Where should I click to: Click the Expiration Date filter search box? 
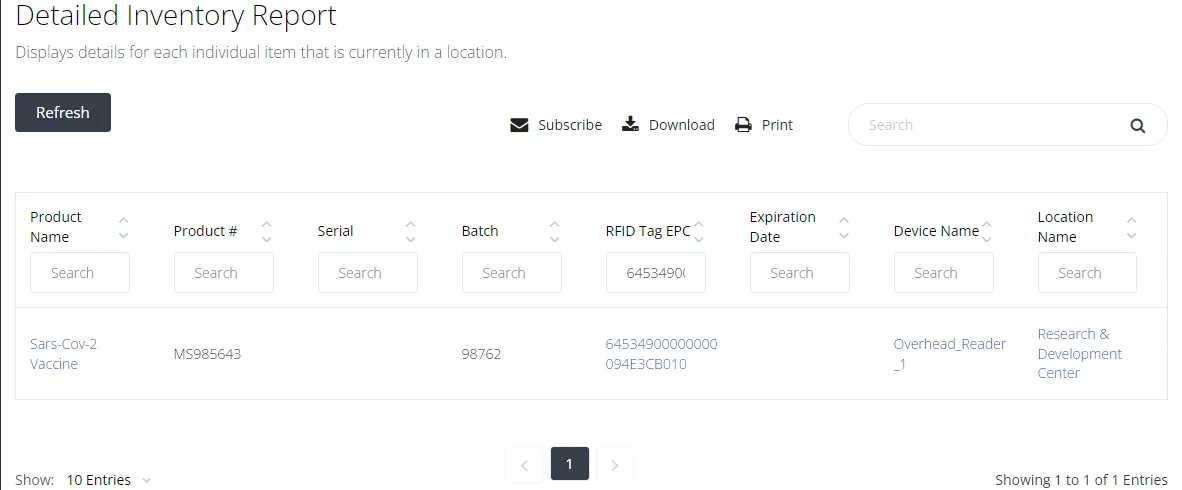(x=800, y=273)
